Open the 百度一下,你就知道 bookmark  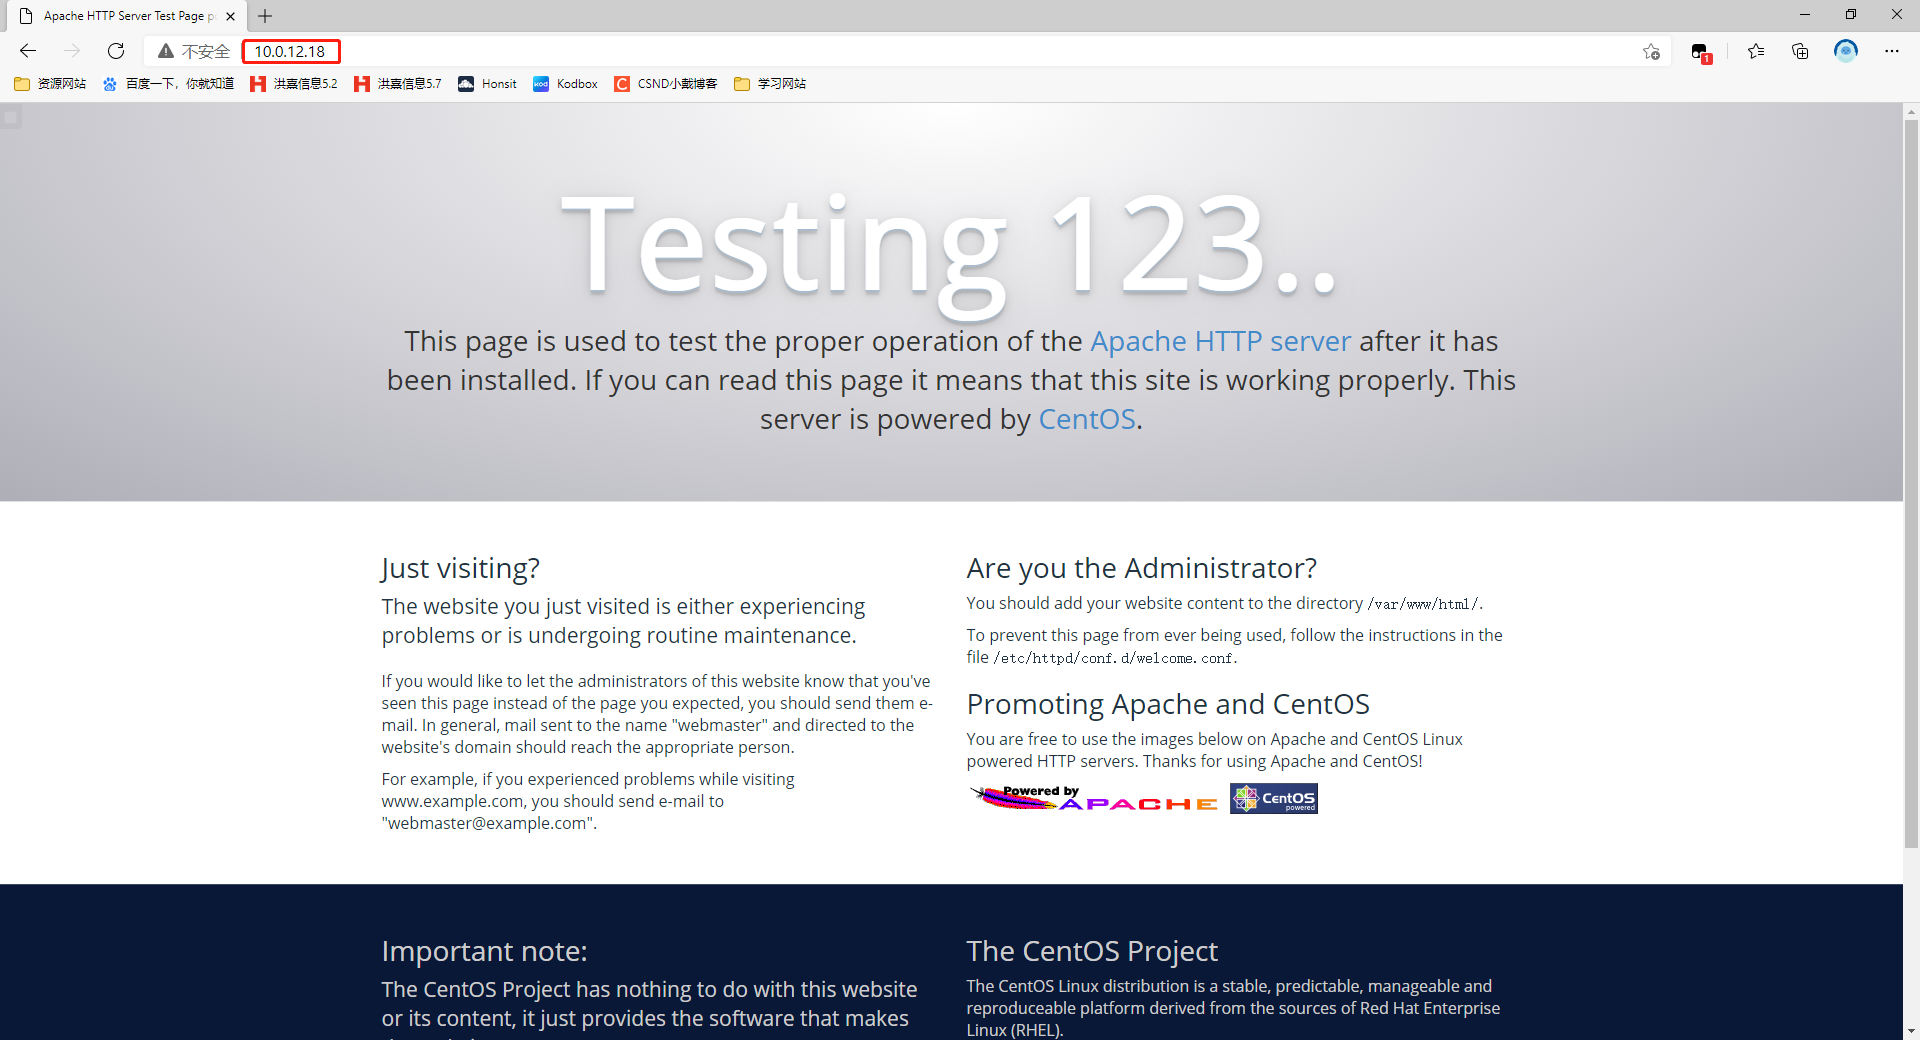[x=168, y=84]
